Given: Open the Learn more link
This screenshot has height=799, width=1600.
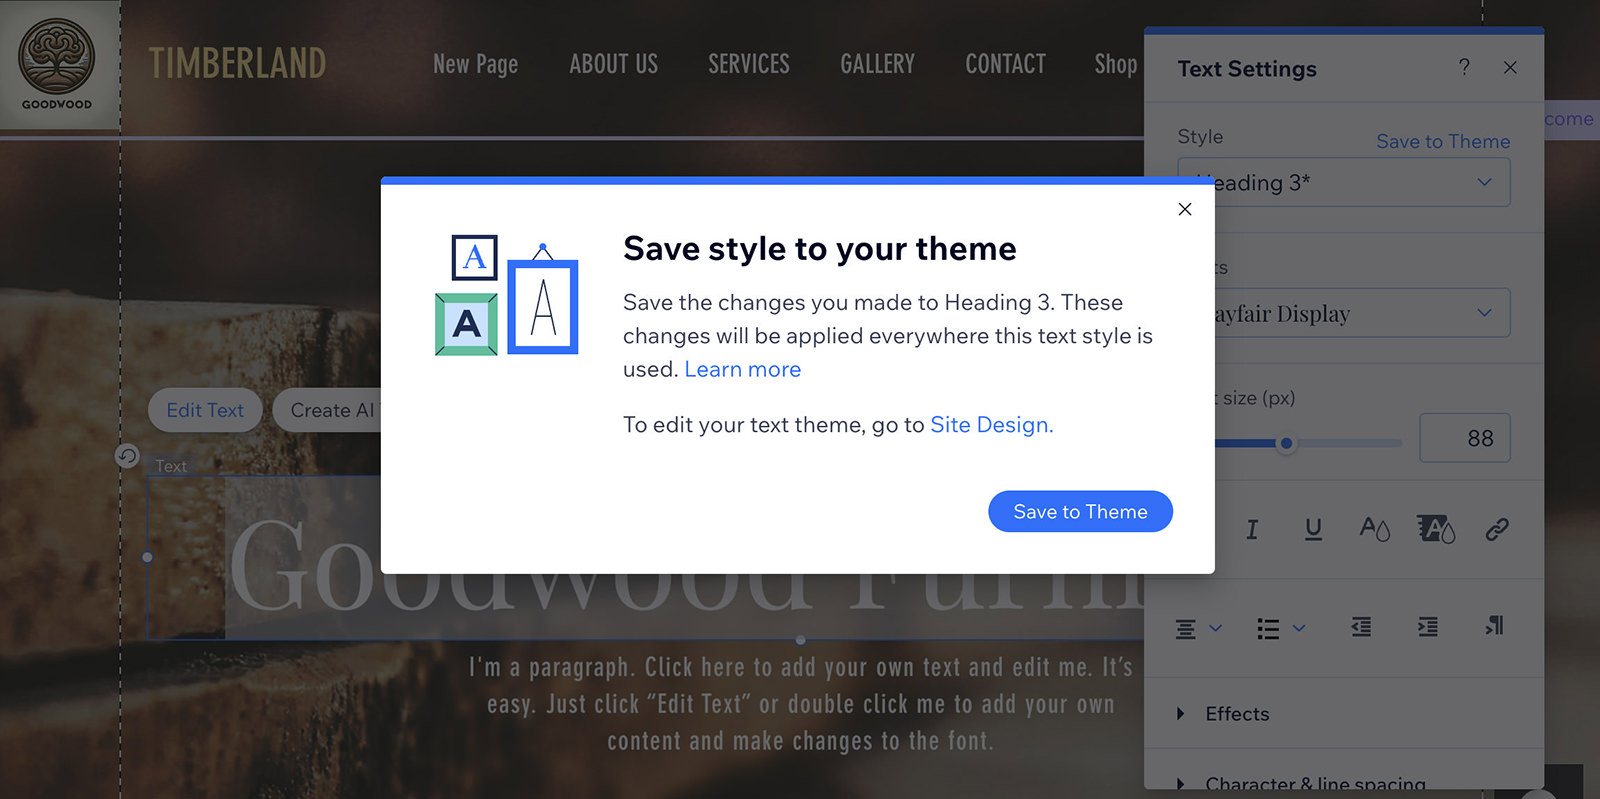Looking at the screenshot, I should tap(742, 369).
